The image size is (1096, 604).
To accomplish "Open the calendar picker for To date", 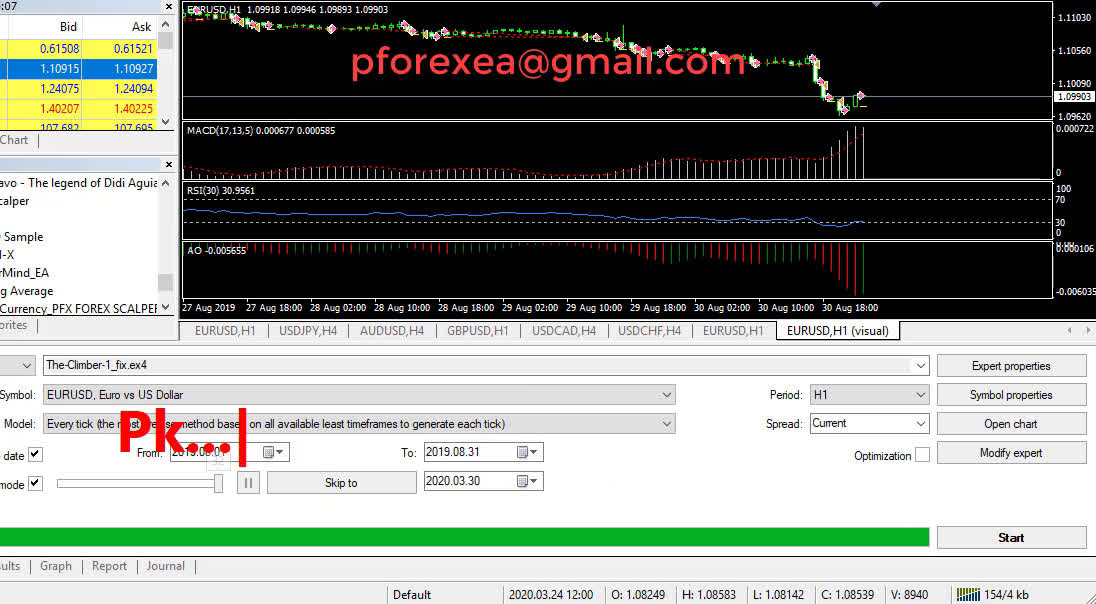I will point(527,452).
